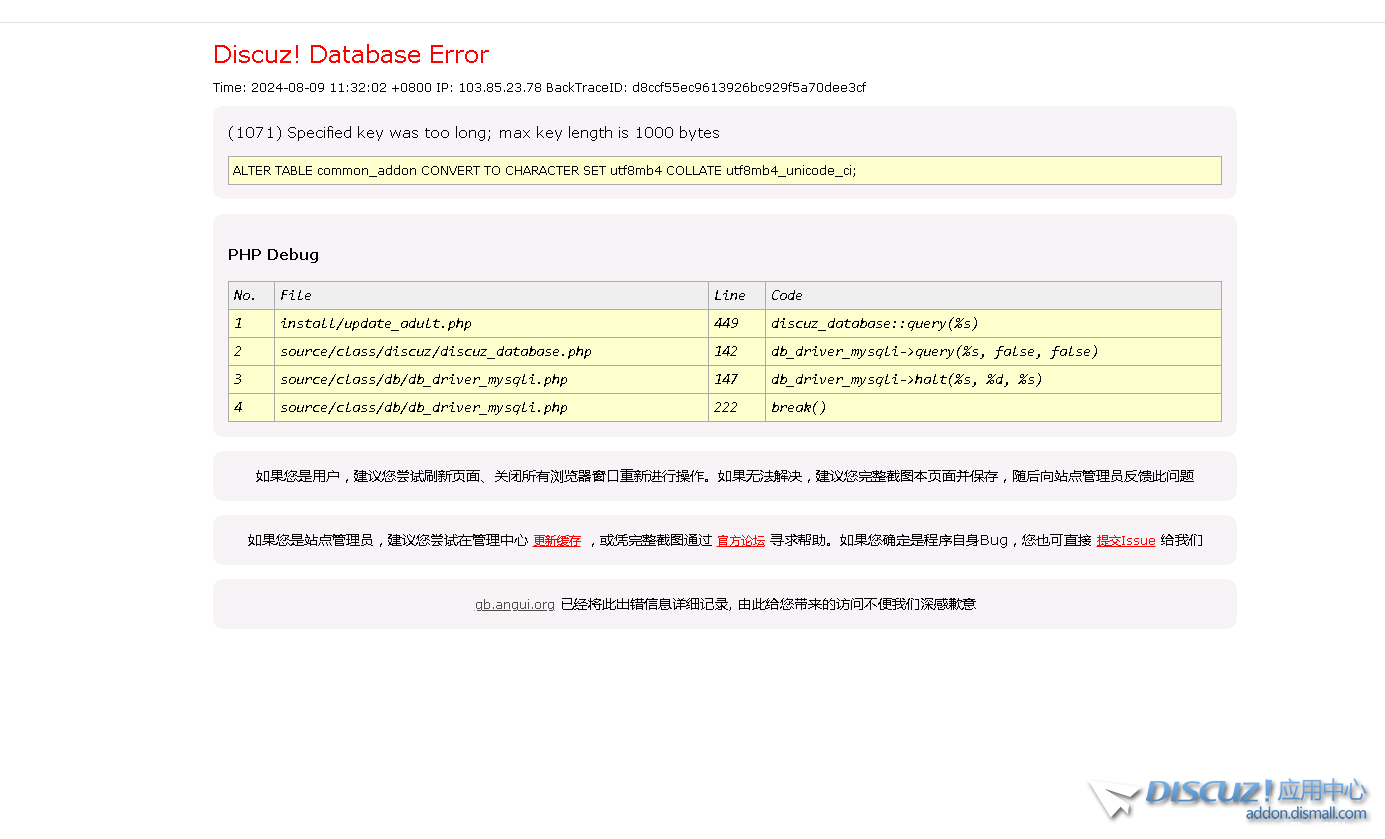Click the DISCUZ! 应用中心 logo

1256,792
